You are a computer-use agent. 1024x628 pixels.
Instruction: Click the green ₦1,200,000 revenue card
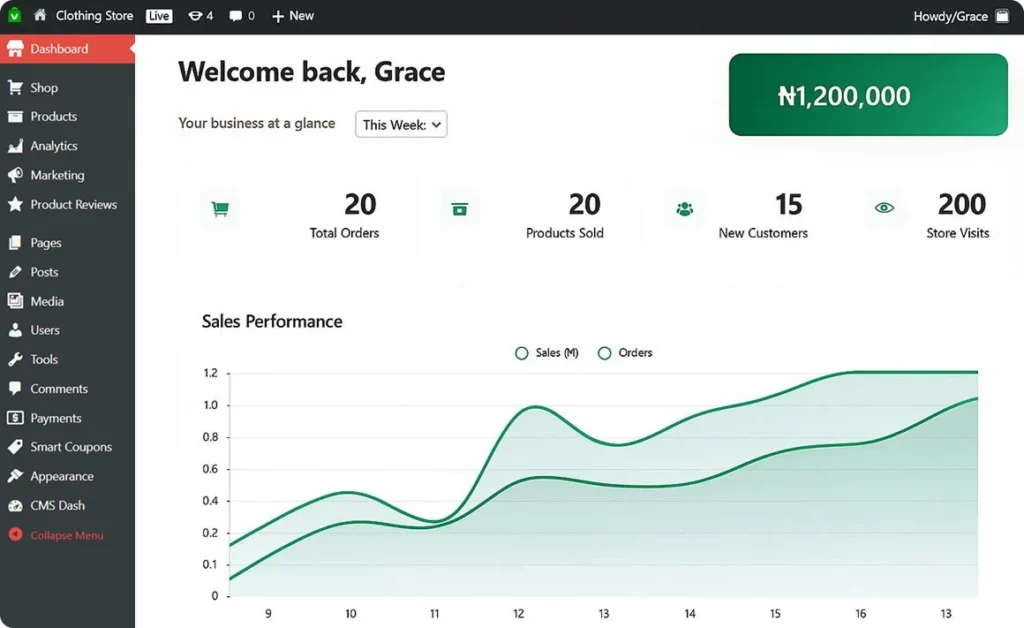click(868, 95)
